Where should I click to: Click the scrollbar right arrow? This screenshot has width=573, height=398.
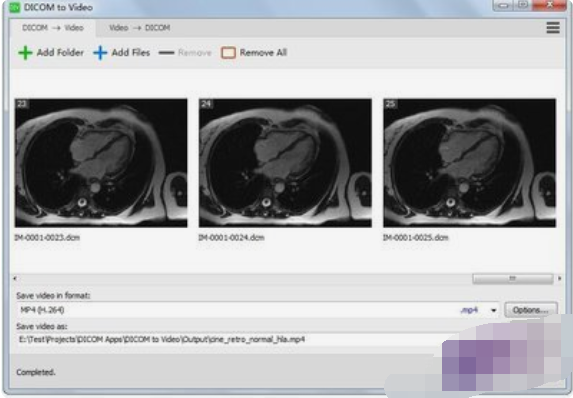coord(559,278)
